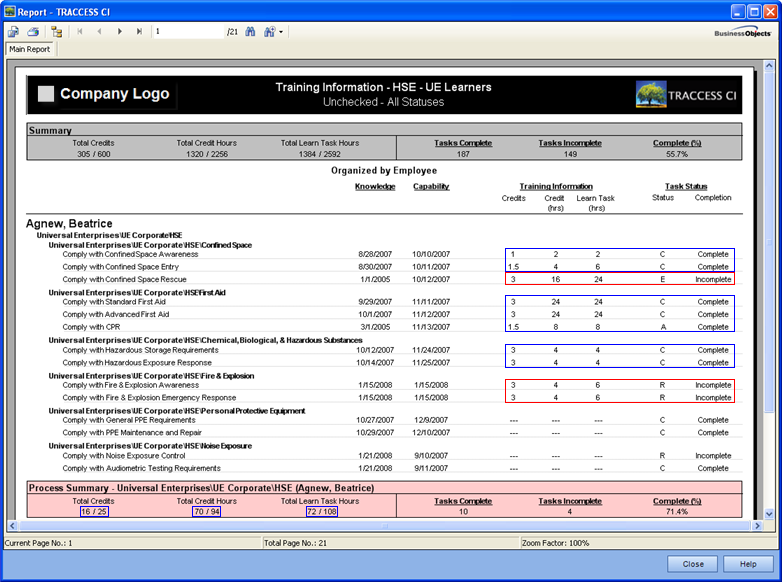Click the TRACCESS CI tree logo

tap(651, 94)
